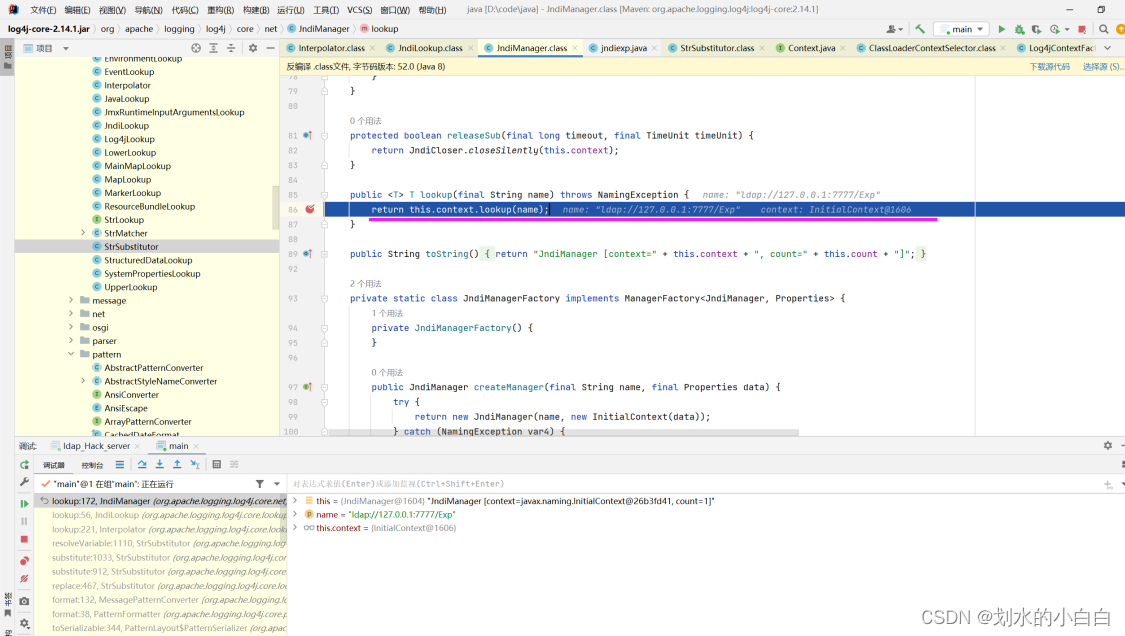This screenshot has width=1125, height=636.
Task: Select JndiLookup in the project tree
Action: click(x=126, y=126)
